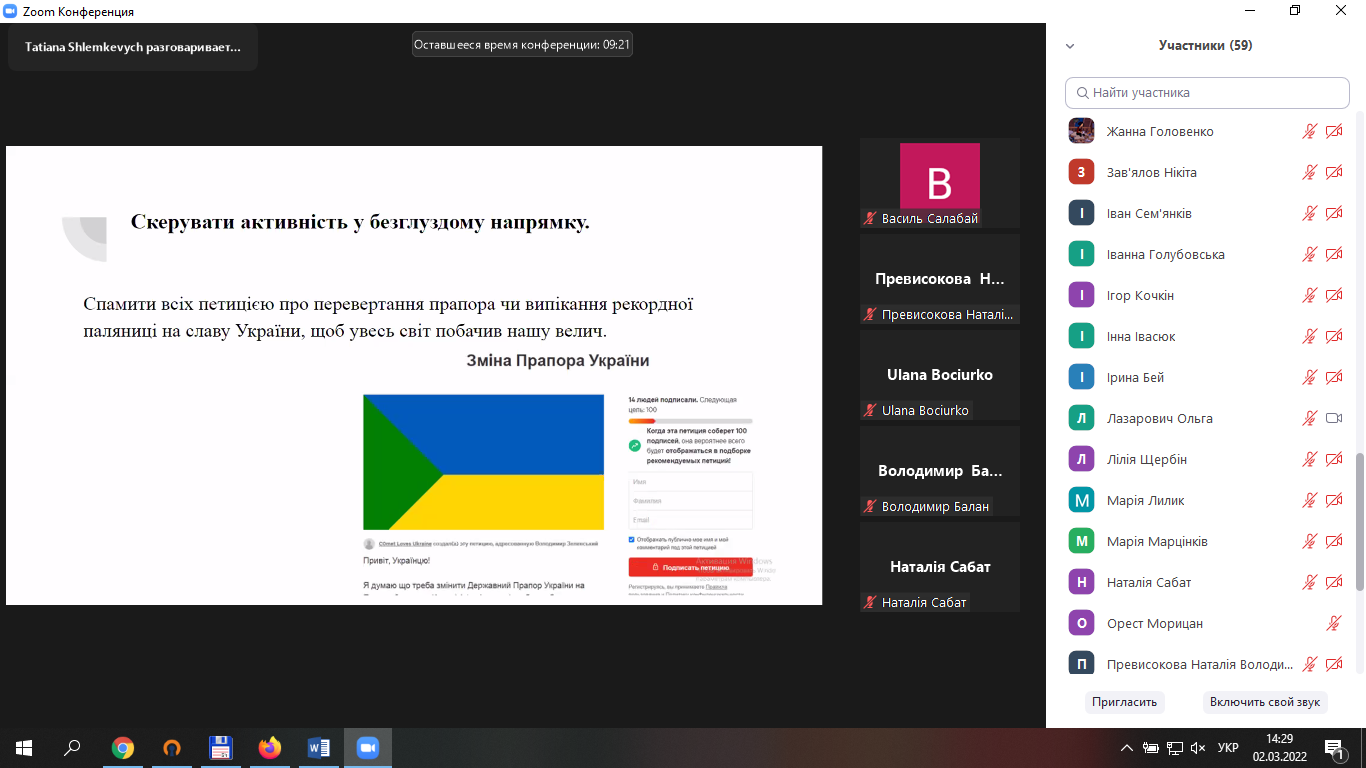Click the participants list scrollbar
This screenshot has height=768, width=1366.
[1359, 520]
